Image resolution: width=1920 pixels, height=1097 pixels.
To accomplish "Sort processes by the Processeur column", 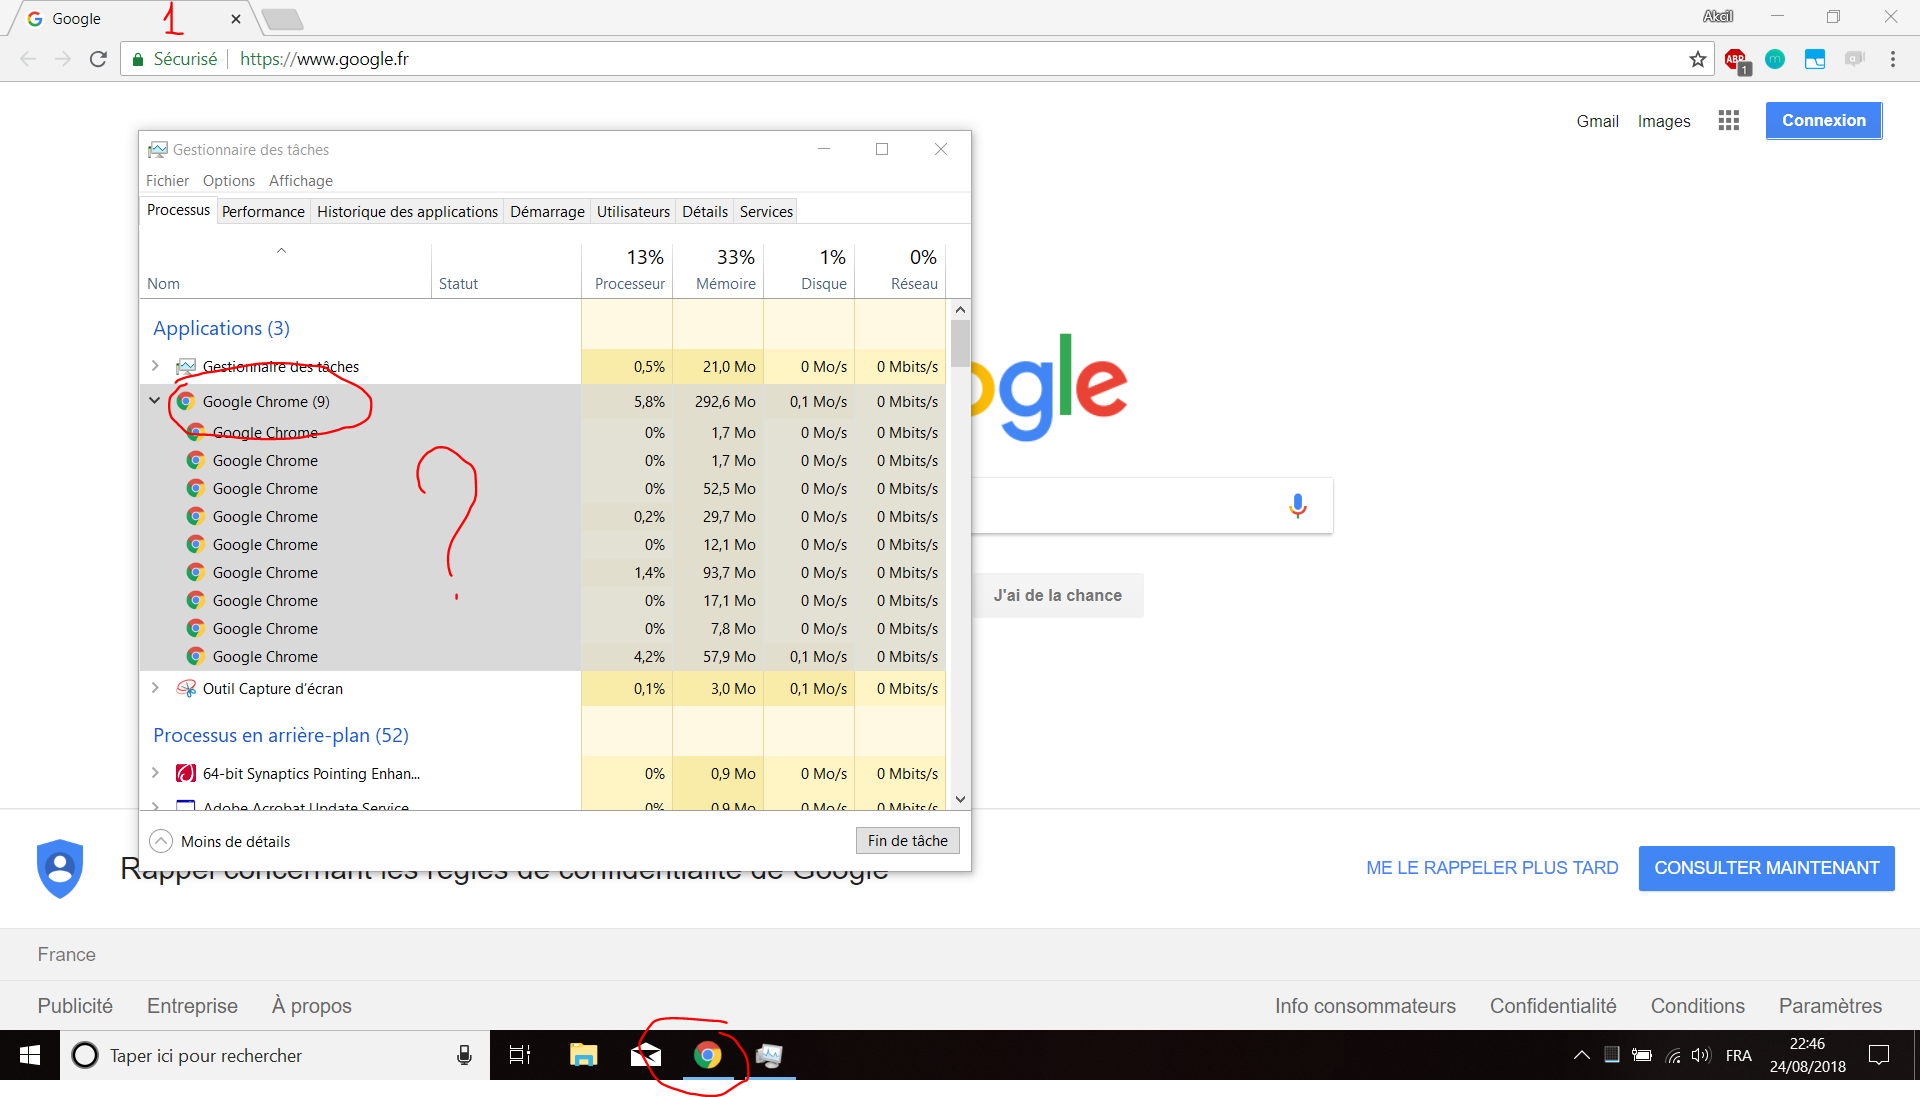I will 627,270.
